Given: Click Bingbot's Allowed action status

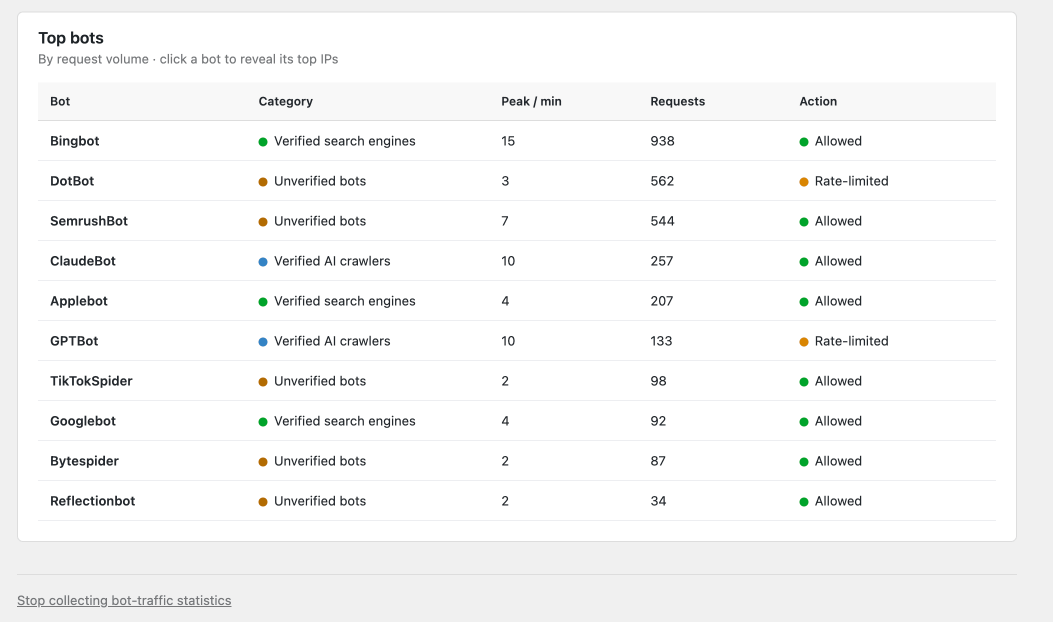Looking at the screenshot, I should 831,141.
